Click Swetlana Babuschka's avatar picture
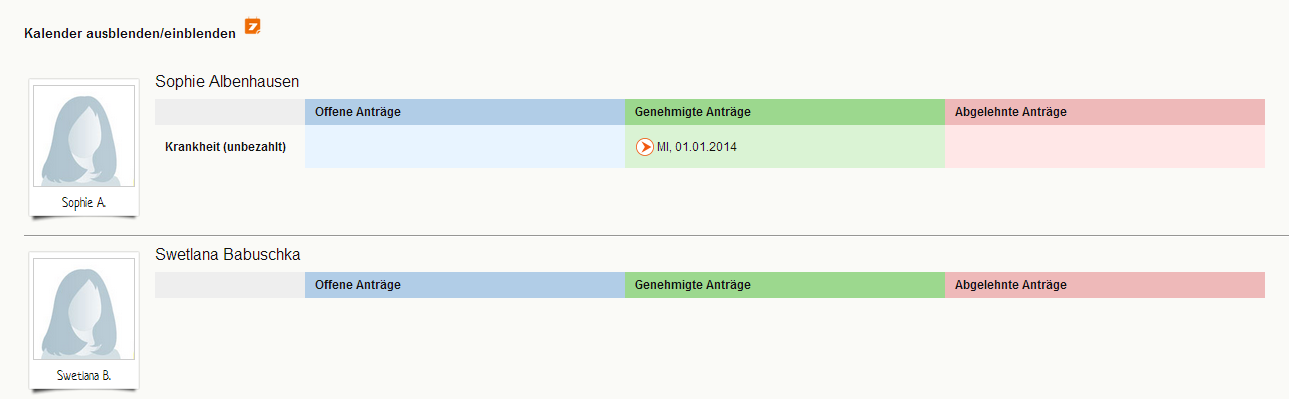 click(84, 310)
